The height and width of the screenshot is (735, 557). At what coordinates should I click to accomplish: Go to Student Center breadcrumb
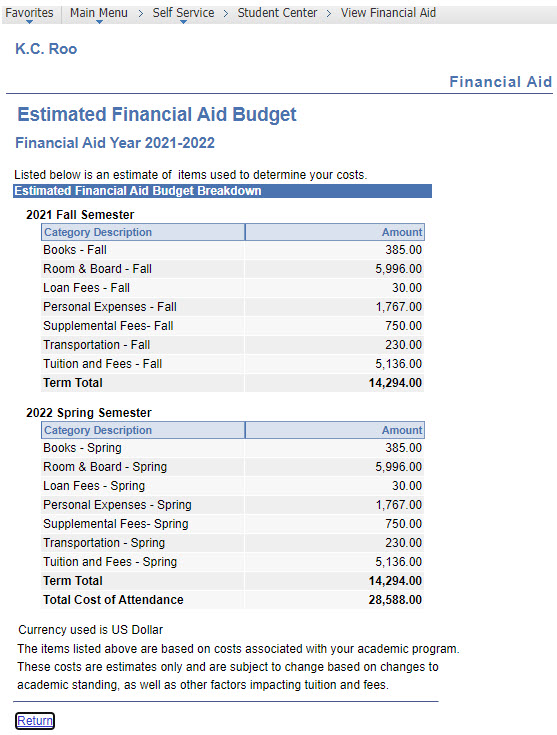(277, 13)
